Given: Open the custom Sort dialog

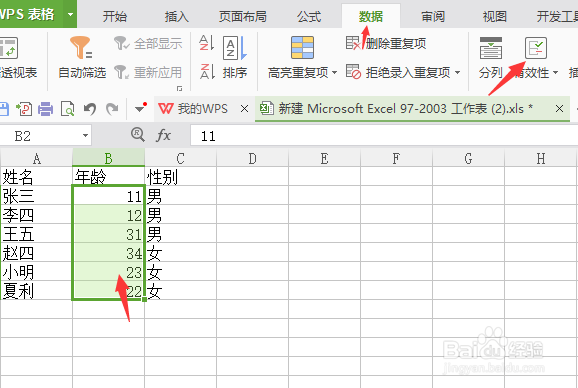Looking at the screenshot, I should pos(234,57).
